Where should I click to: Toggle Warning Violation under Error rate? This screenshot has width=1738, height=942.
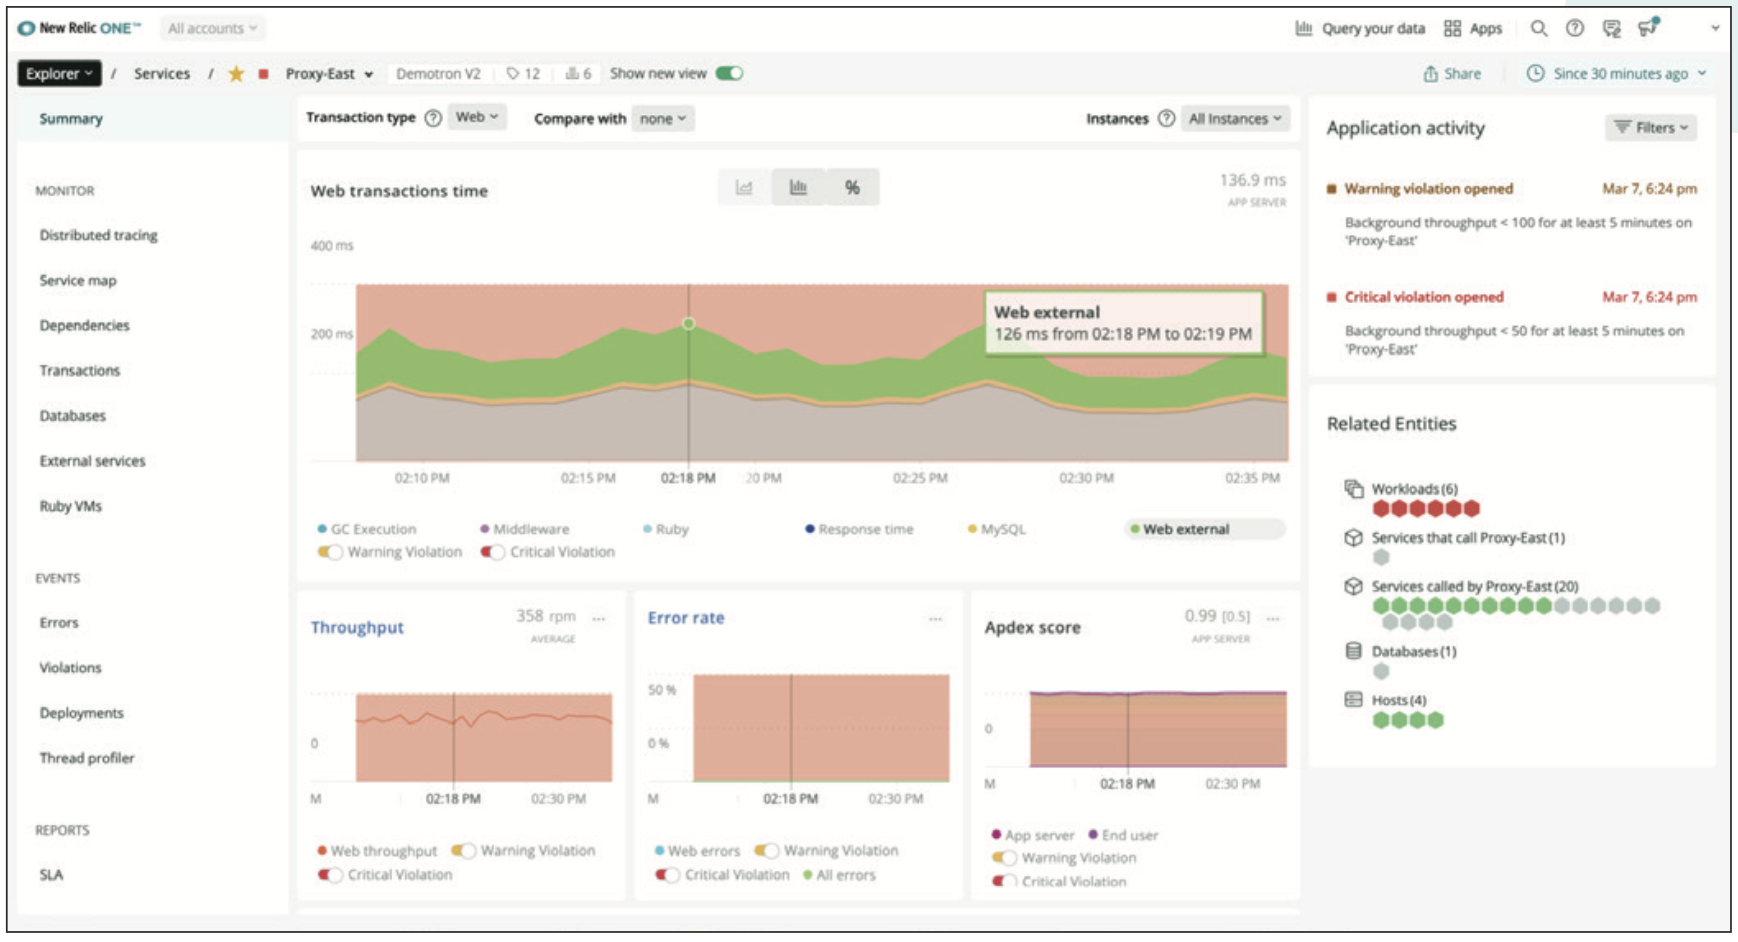(x=766, y=851)
